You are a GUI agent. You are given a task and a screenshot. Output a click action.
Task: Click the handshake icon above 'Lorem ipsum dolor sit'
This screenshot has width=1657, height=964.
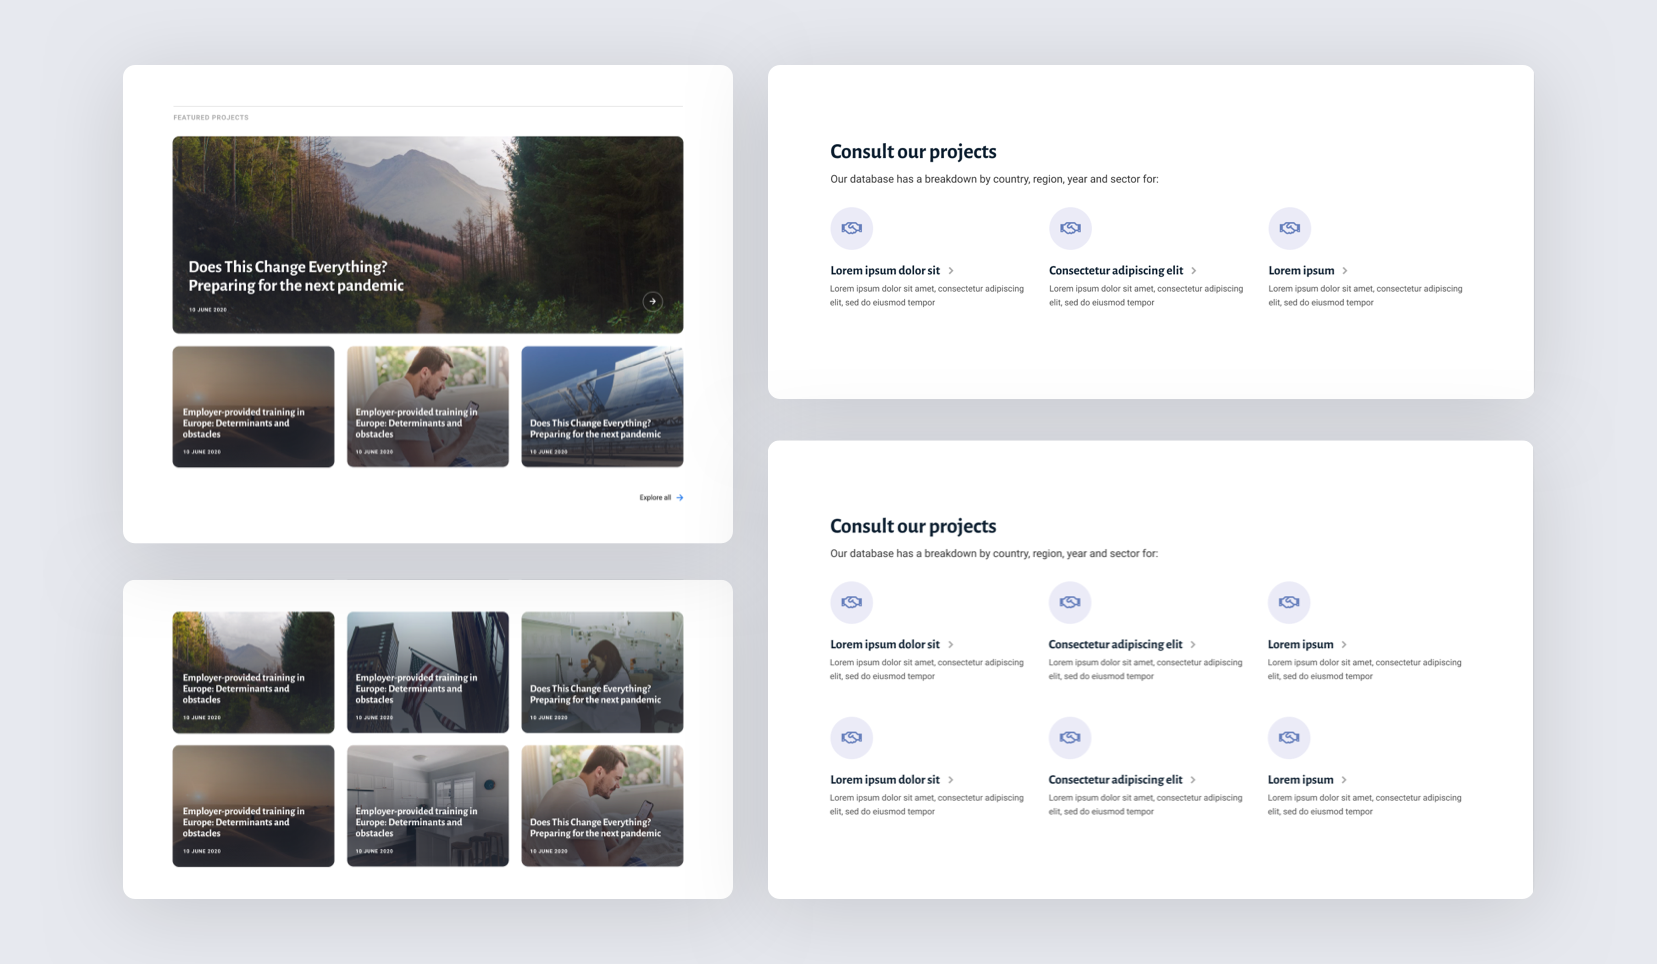[852, 228]
